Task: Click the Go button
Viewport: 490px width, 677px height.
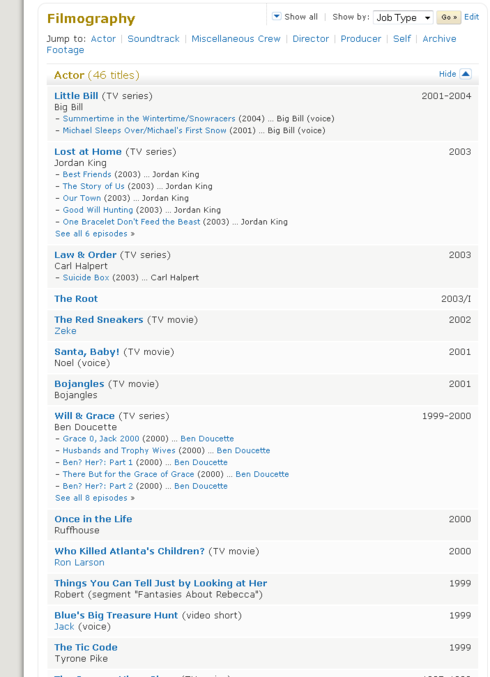Action: click(449, 17)
